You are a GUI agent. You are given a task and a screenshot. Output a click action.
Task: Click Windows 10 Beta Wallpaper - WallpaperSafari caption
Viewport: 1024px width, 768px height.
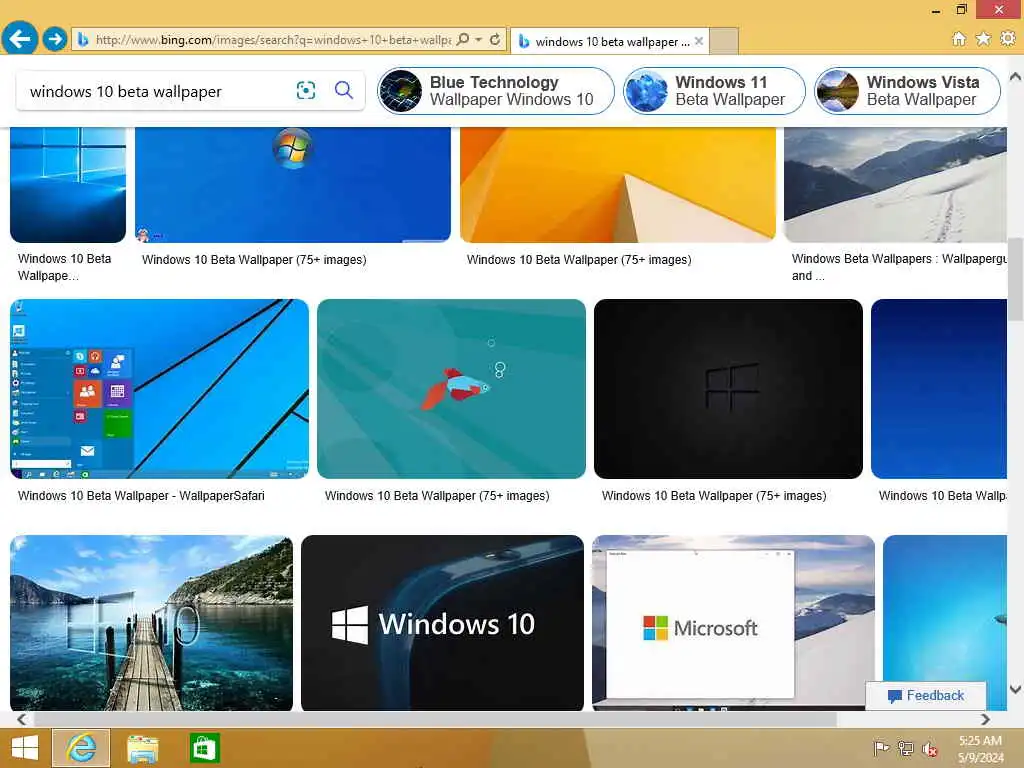click(x=141, y=496)
